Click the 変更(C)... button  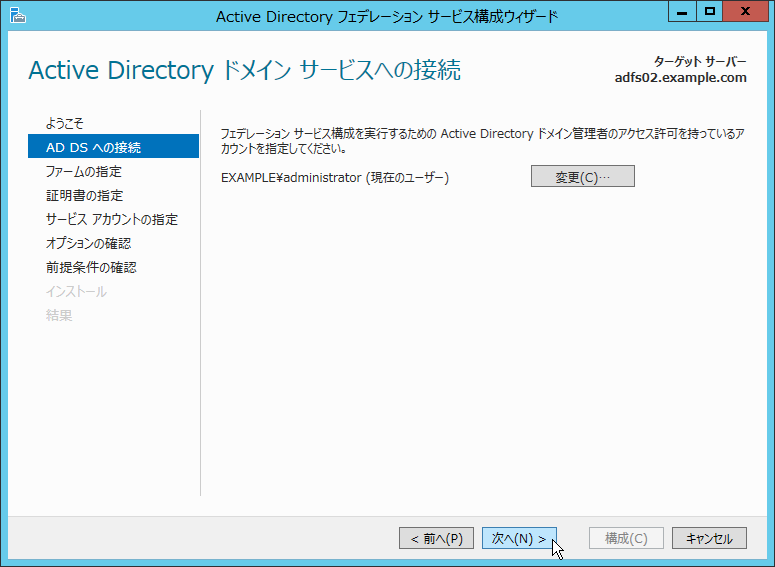583,176
